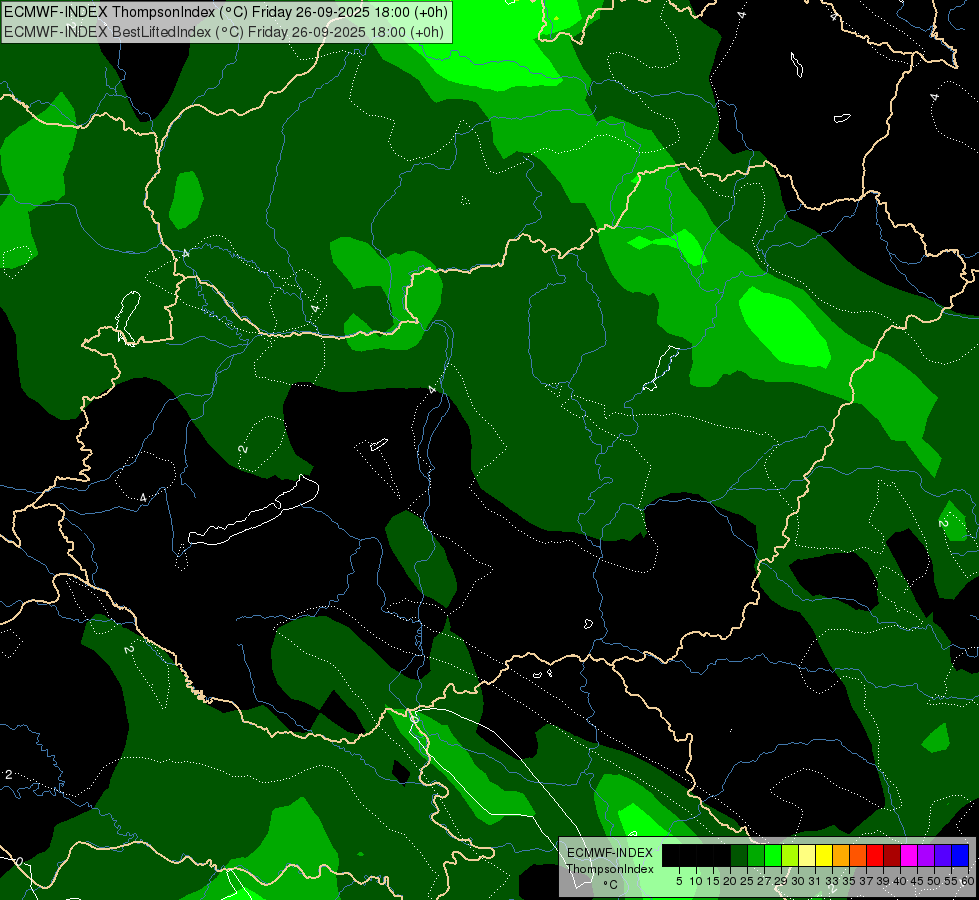Click the BestLiftedIndex title line at top

tap(224, 32)
